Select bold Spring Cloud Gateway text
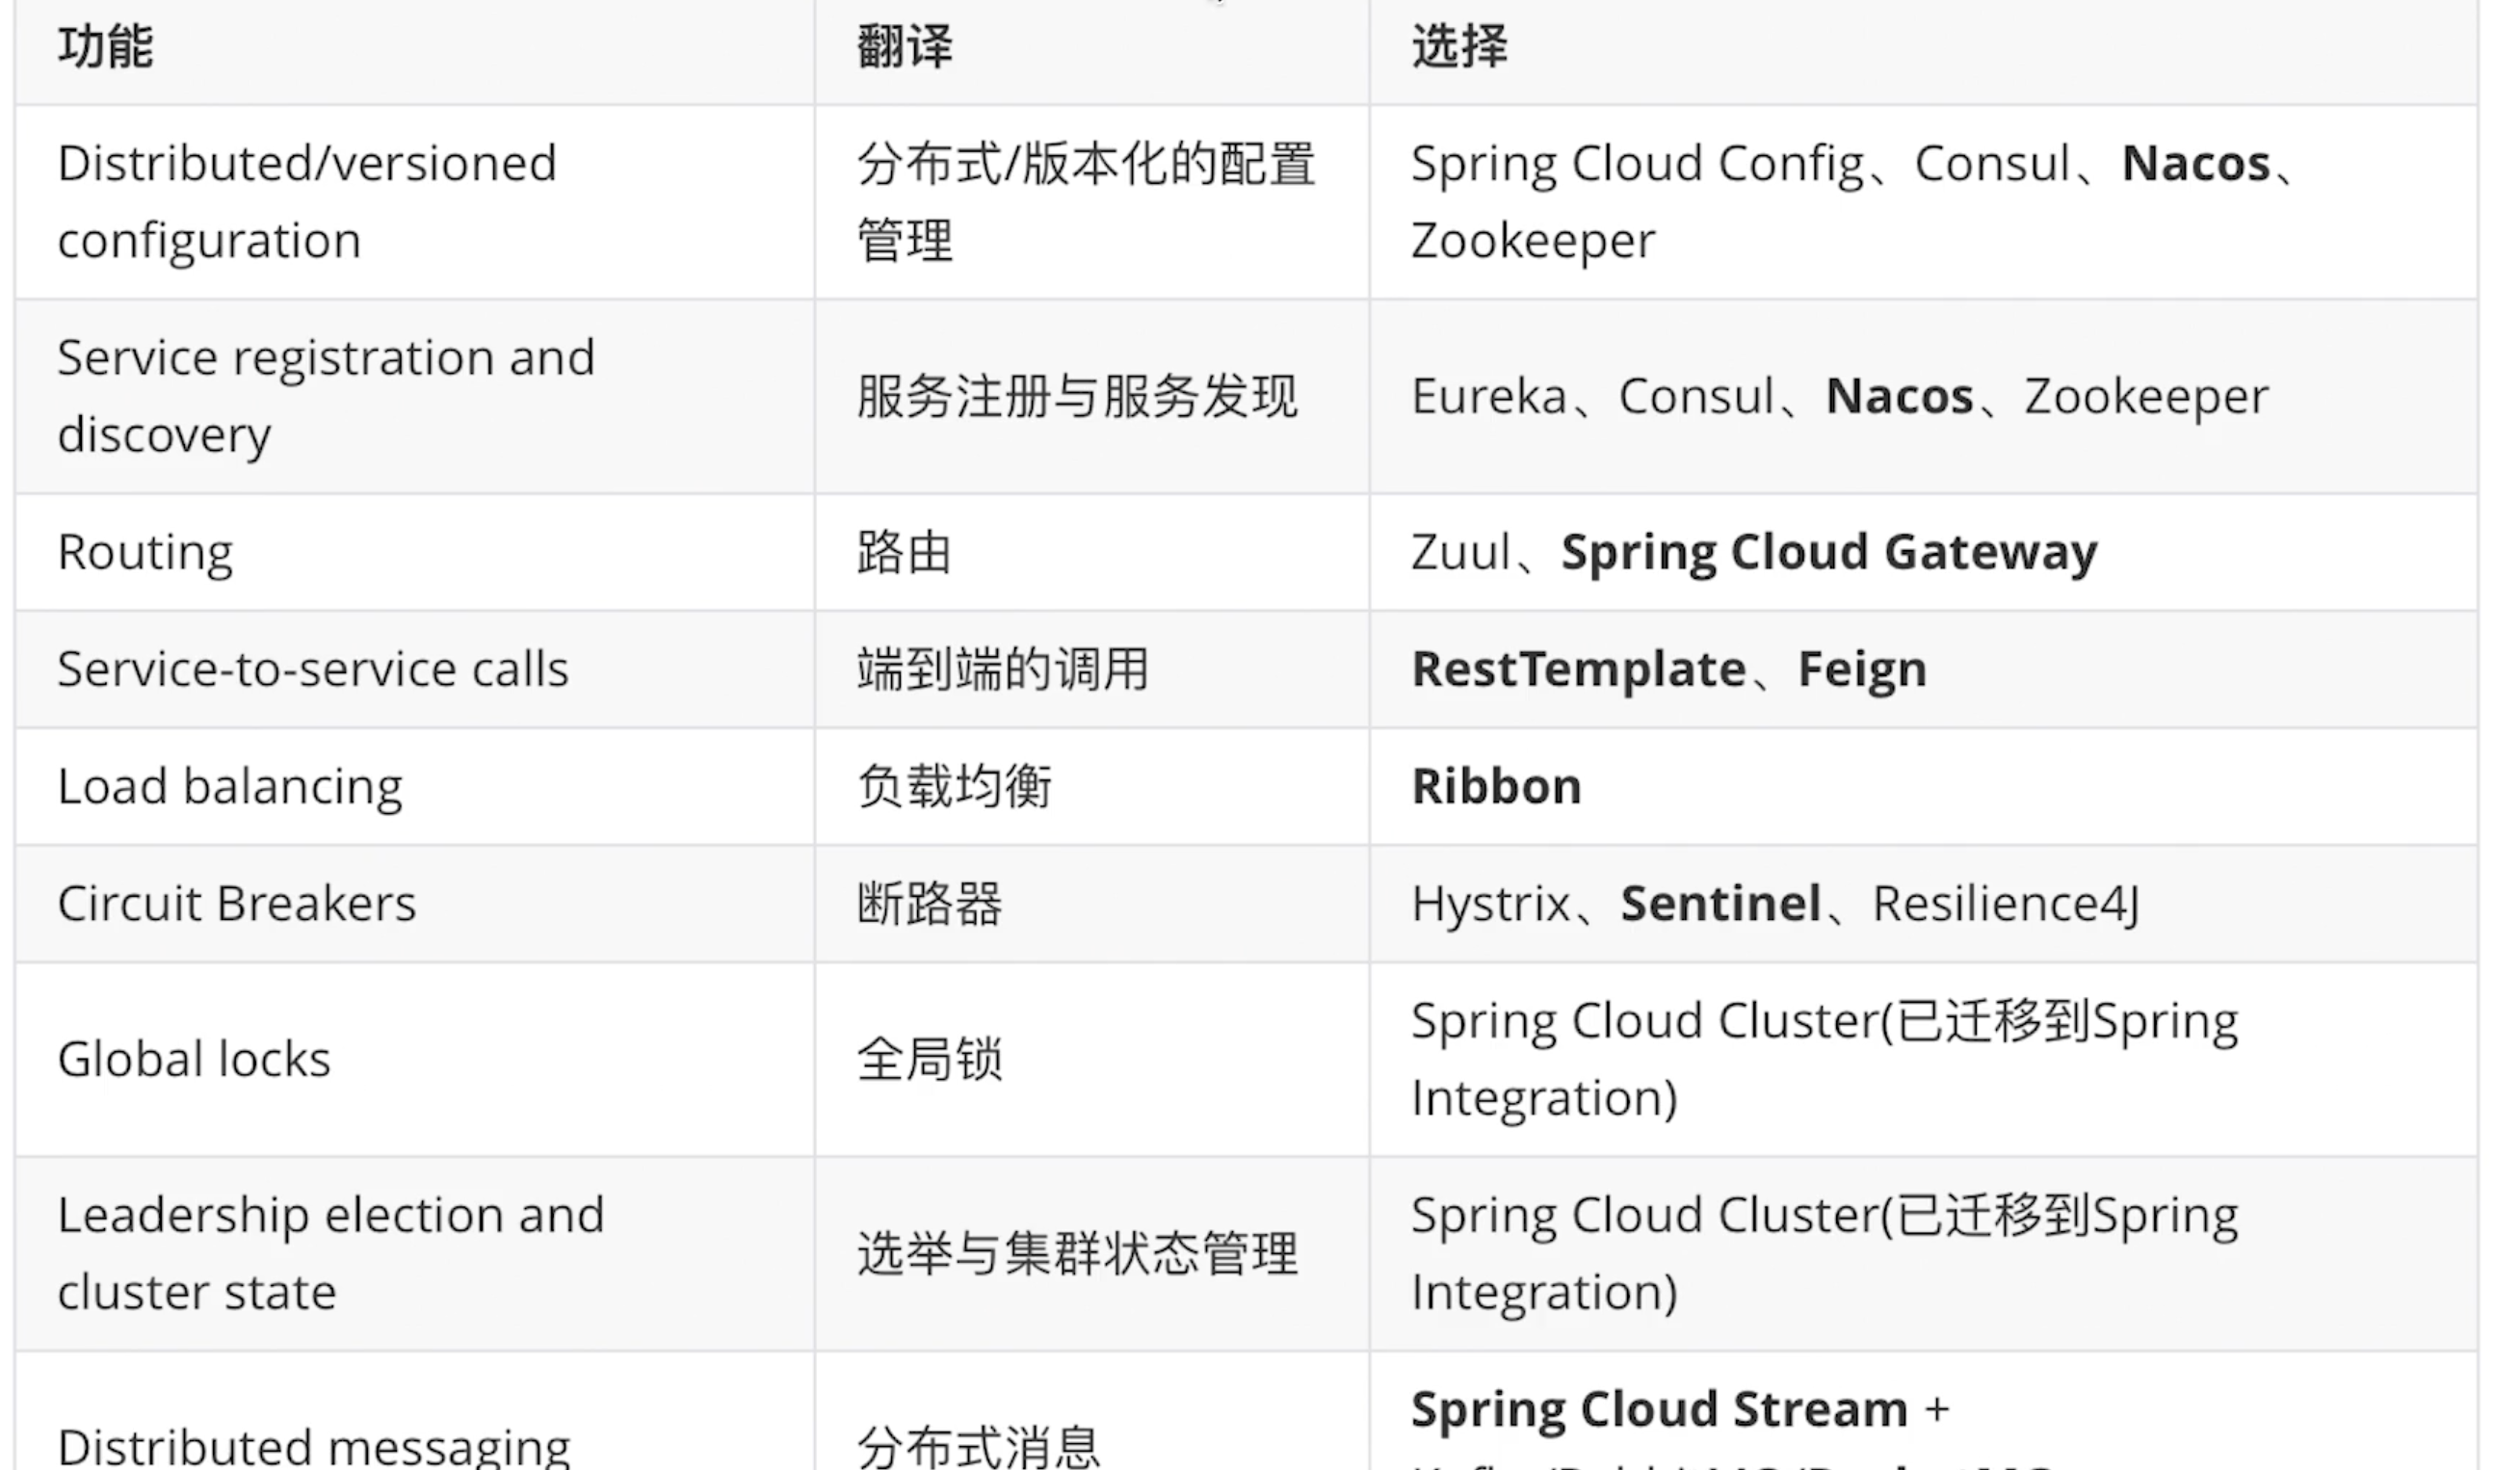The image size is (2520, 1470). pyautogui.click(x=1829, y=553)
